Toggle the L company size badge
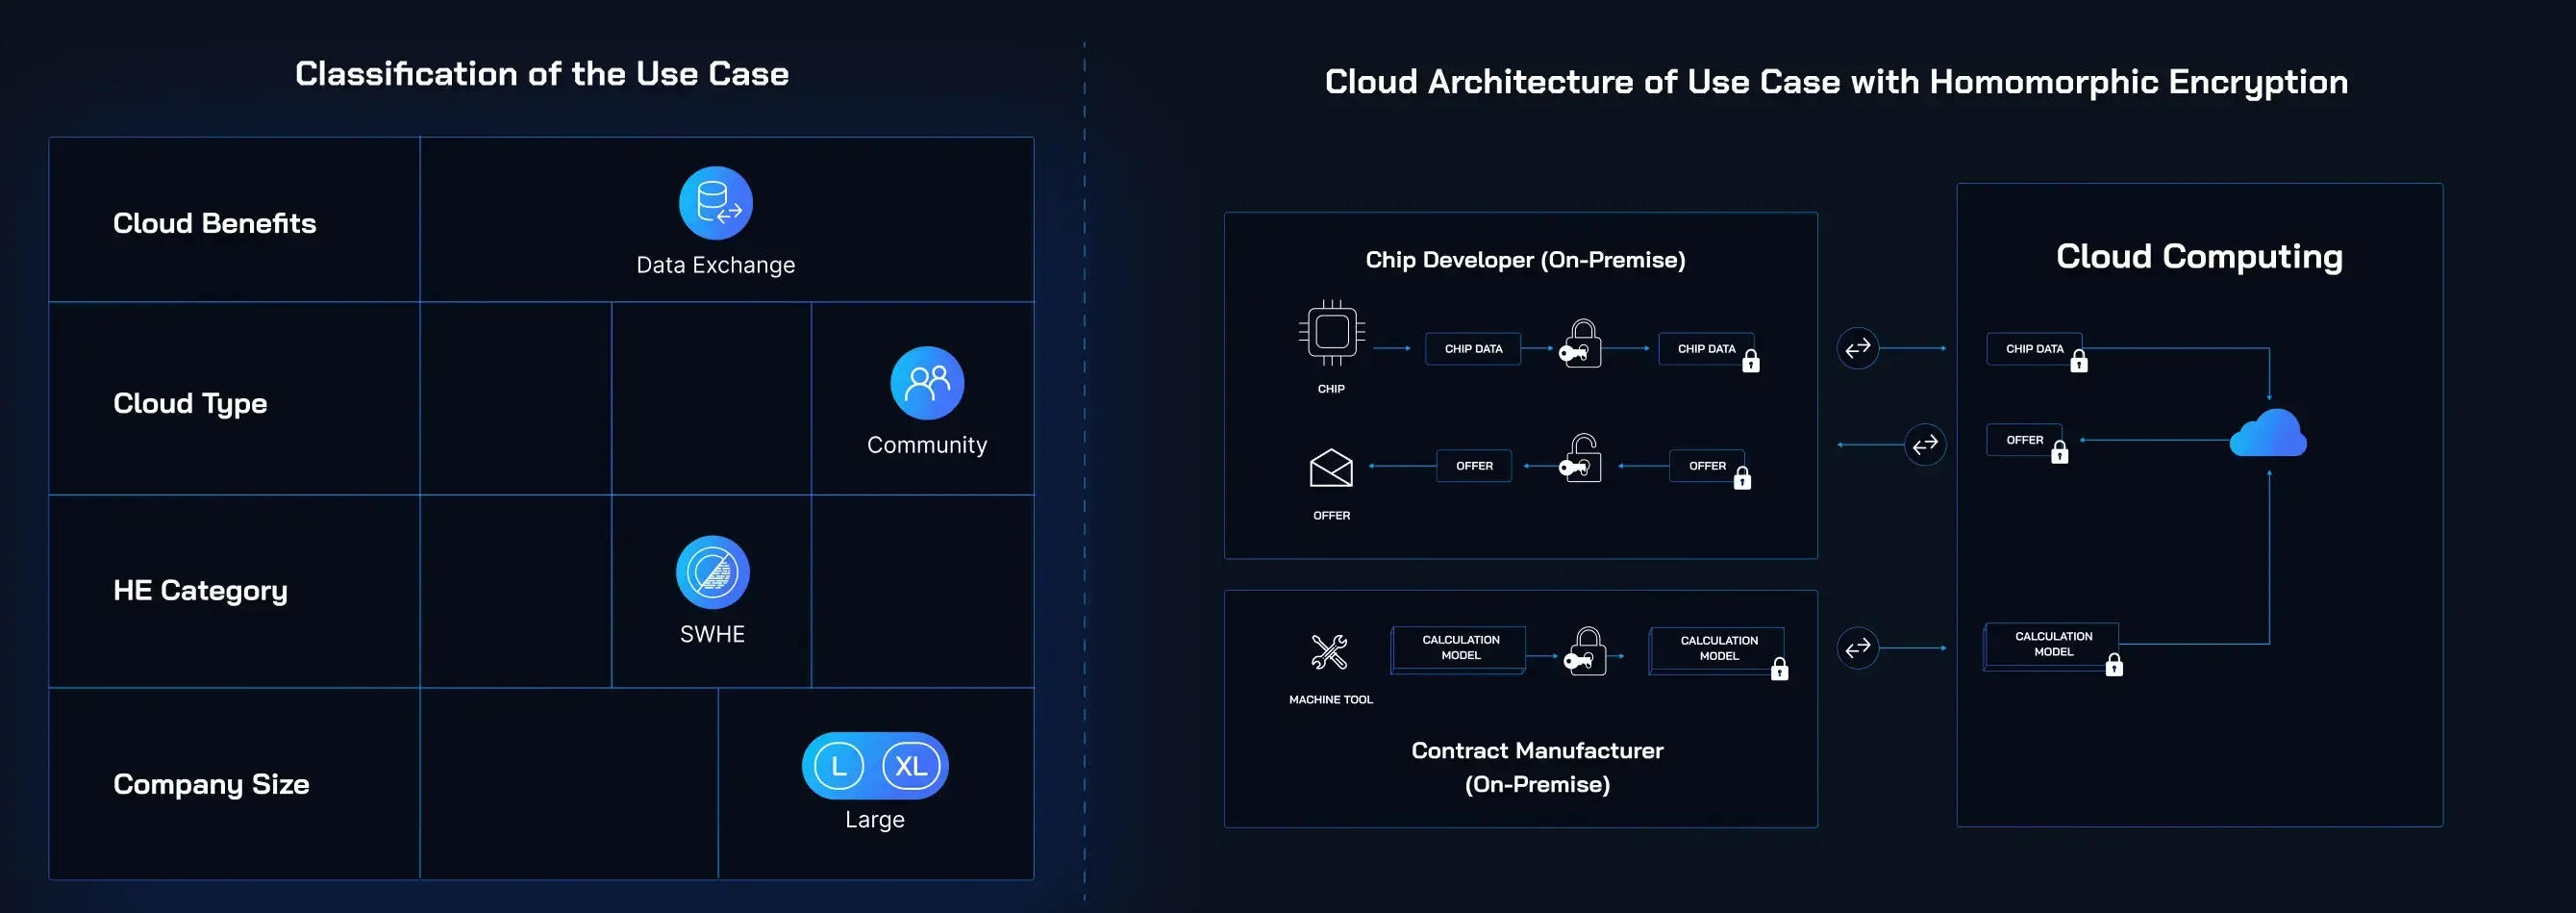 point(839,766)
